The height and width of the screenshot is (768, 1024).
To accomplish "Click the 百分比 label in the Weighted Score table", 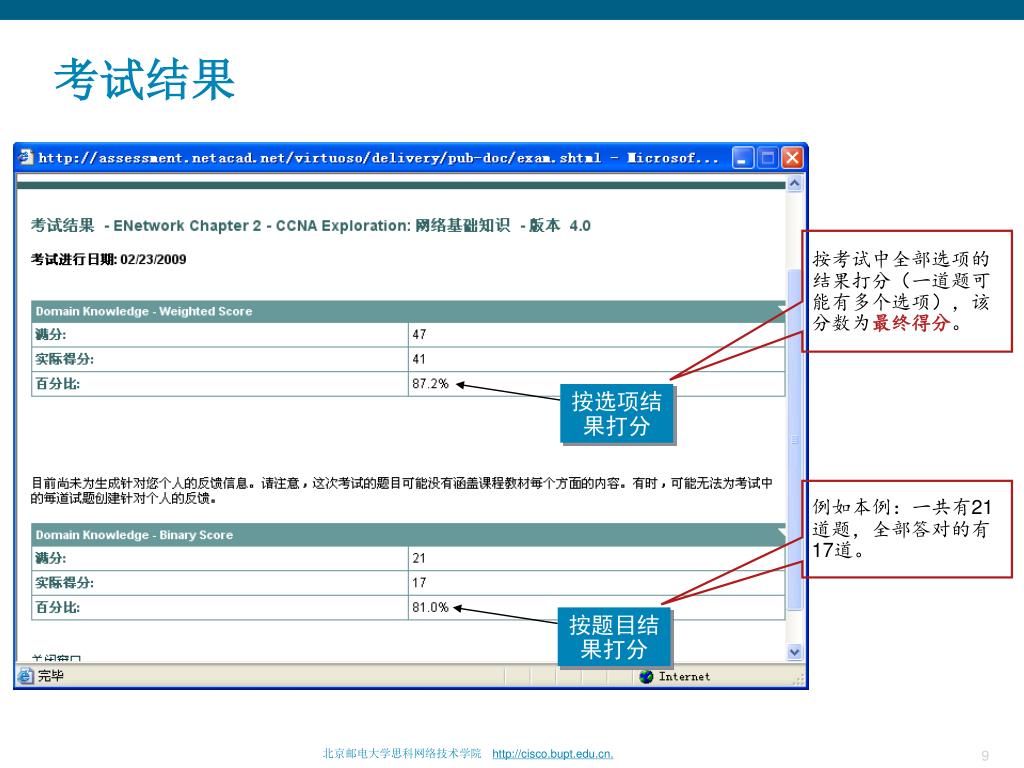I will (57, 384).
